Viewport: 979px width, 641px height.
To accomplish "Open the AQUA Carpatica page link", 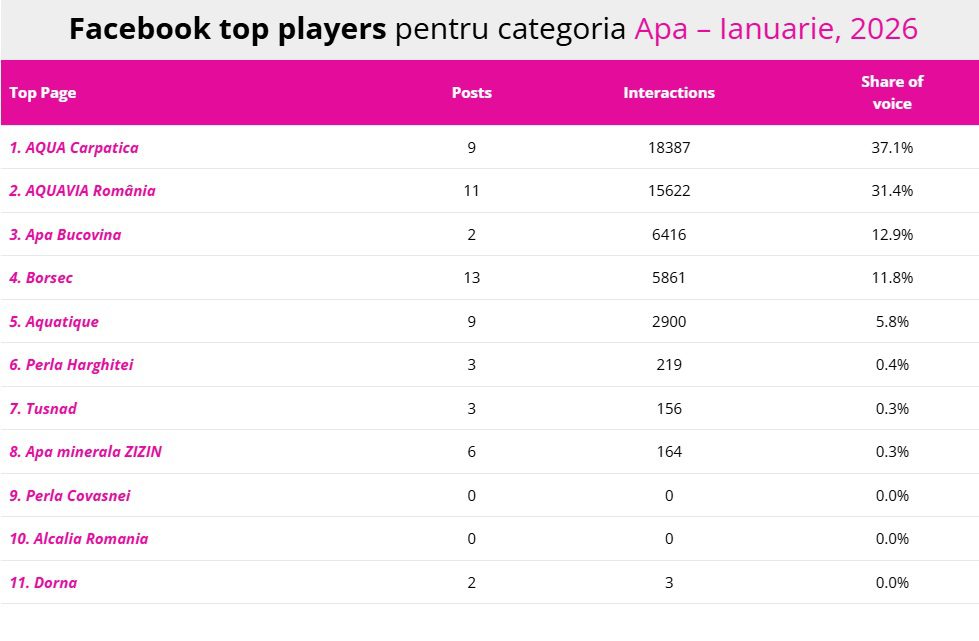I will pos(74,148).
